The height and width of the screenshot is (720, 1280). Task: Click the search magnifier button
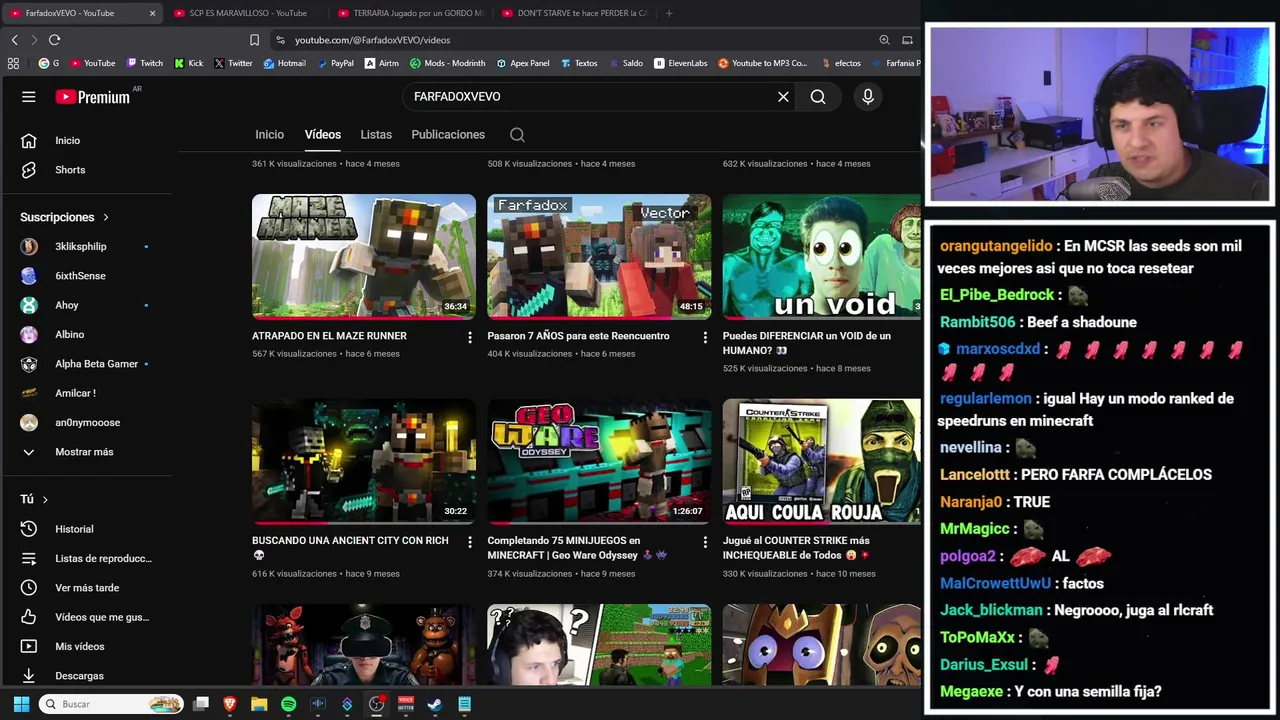coord(818,97)
